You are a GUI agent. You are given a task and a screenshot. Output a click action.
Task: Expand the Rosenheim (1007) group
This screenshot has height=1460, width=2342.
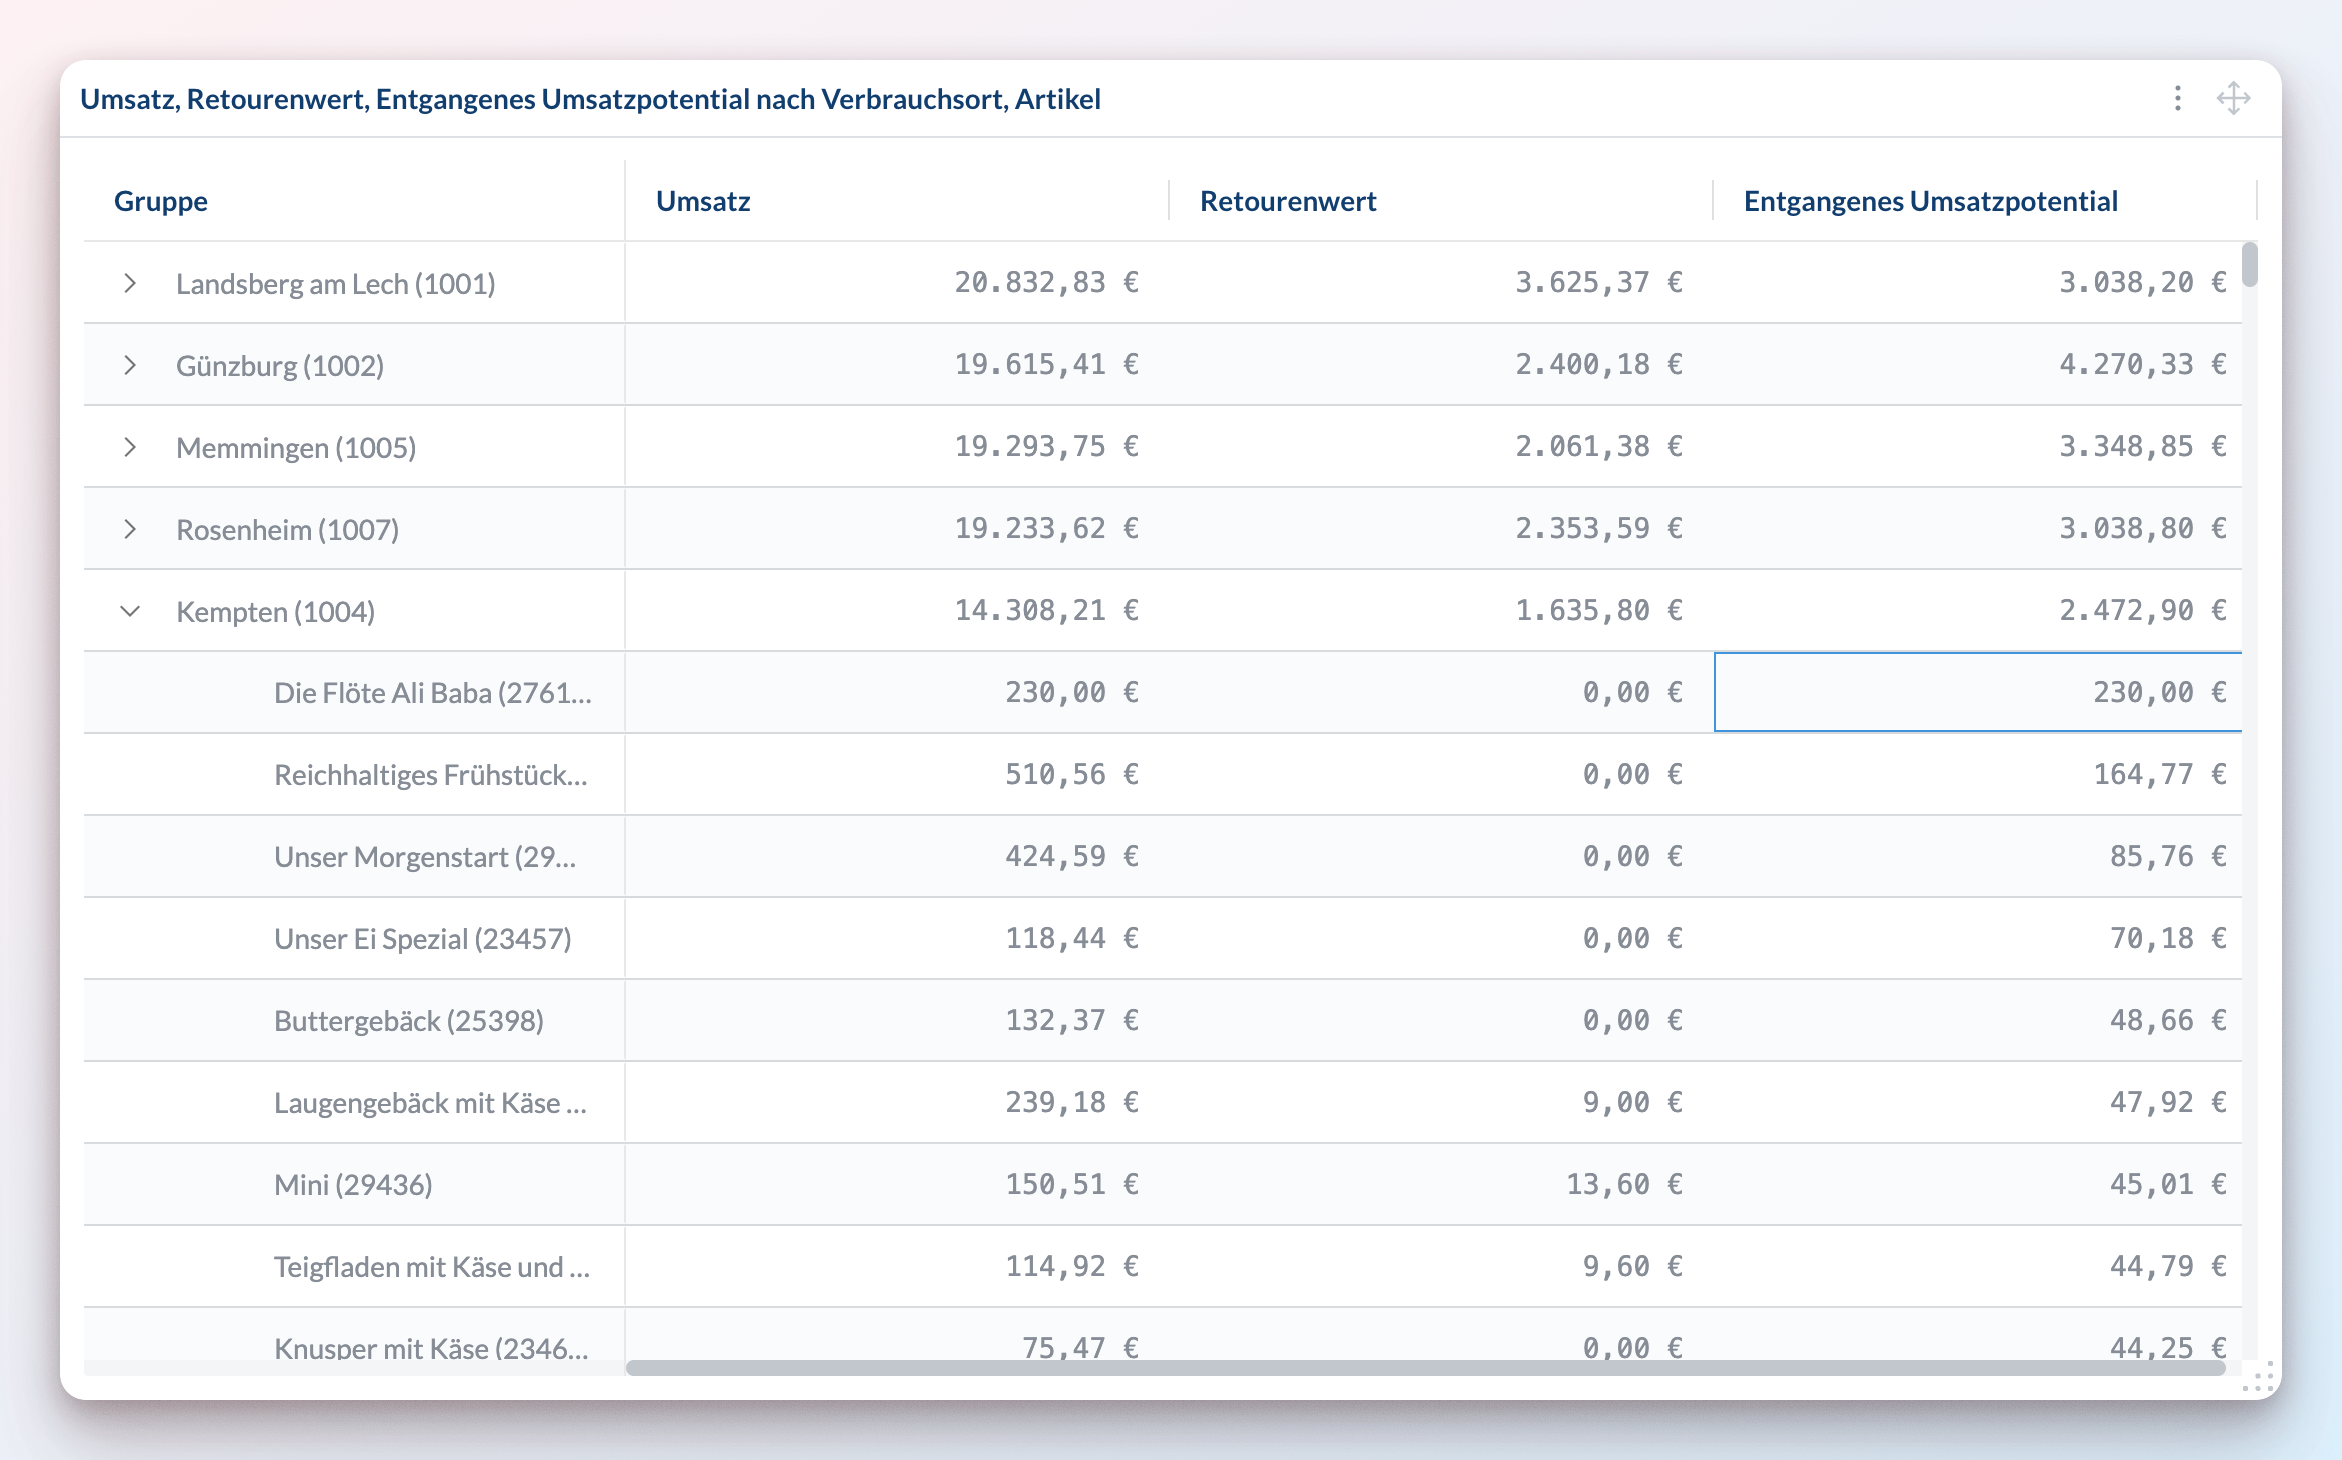[x=130, y=529]
